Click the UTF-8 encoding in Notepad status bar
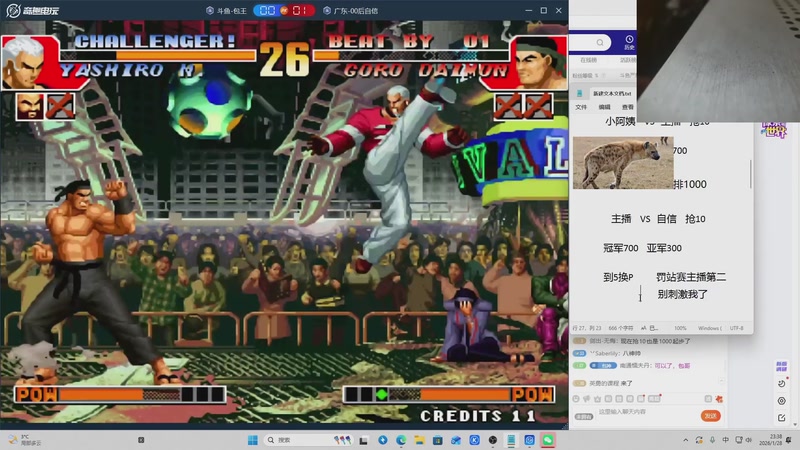Screen dimensions: 800x450 click(737, 328)
